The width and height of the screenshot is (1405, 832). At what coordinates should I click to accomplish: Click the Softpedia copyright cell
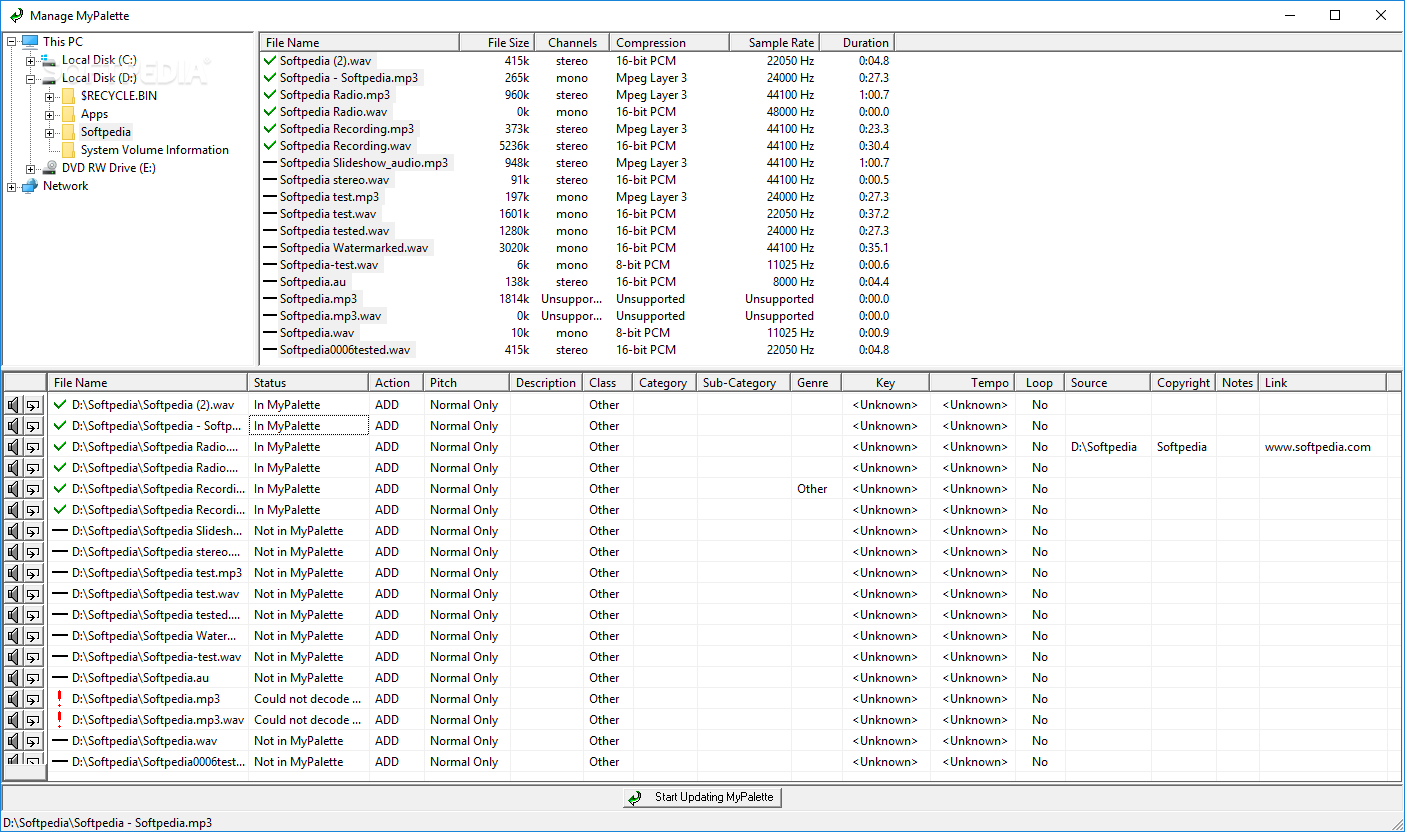coord(1182,447)
